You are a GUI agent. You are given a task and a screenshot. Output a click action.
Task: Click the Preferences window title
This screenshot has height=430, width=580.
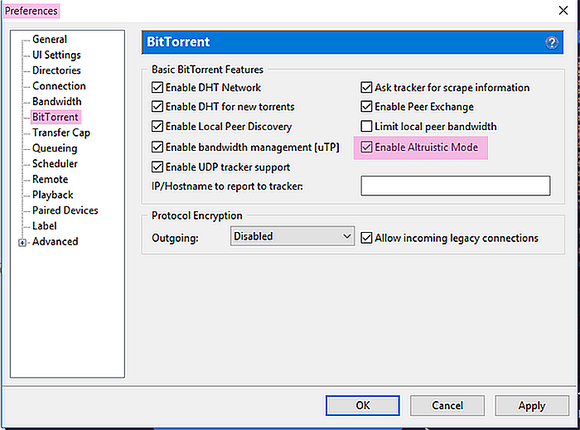pos(31,11)
